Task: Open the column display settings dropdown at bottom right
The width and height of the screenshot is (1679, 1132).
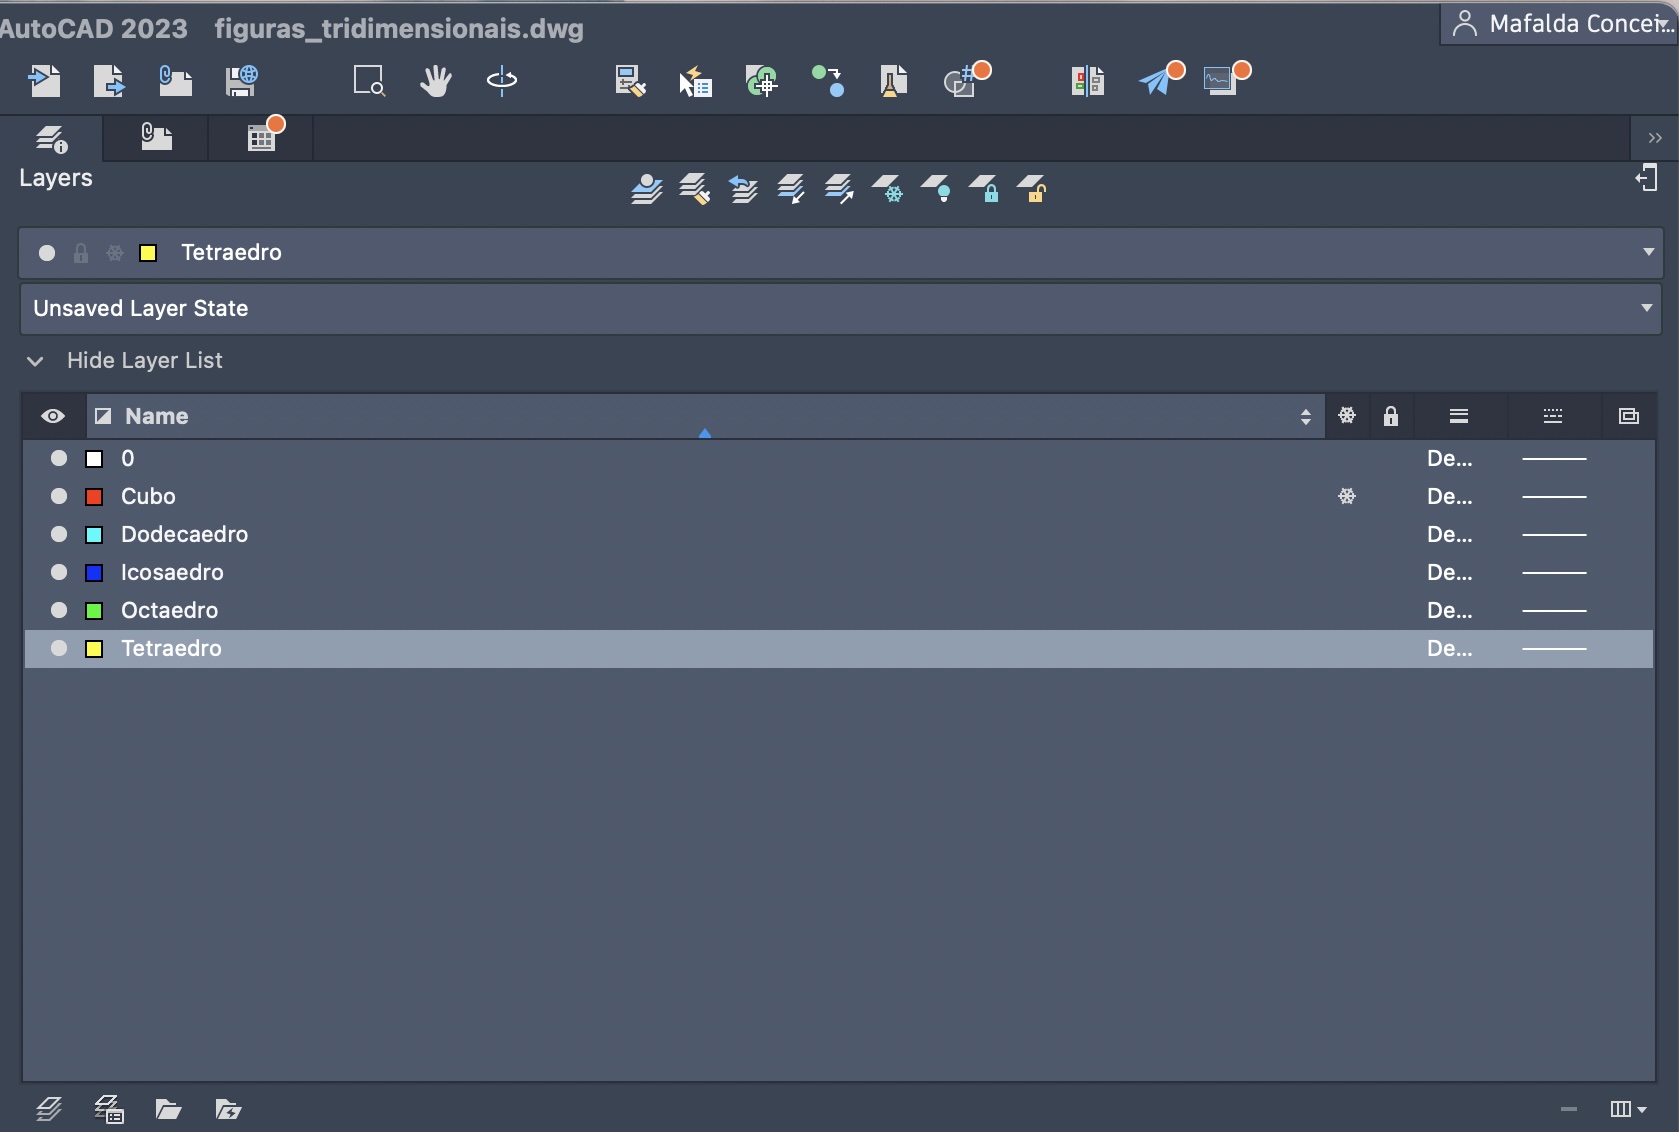Action: (x=1628, y=1109)
